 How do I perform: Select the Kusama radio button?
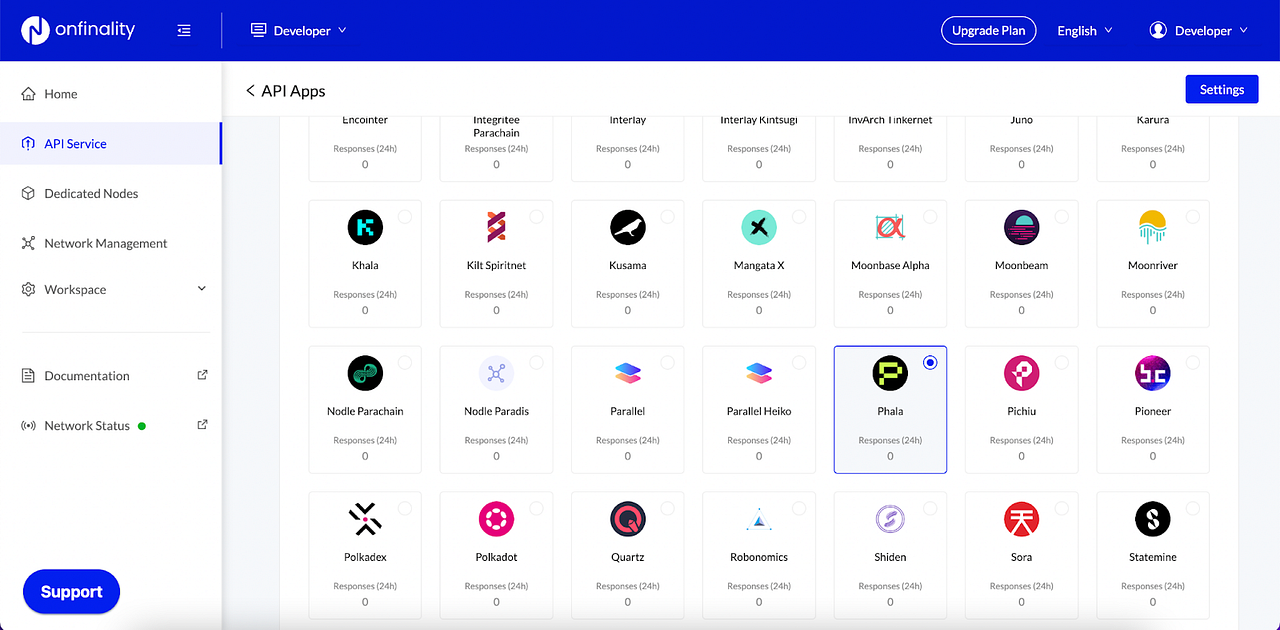pyautogui.click(x=668, y=216)
